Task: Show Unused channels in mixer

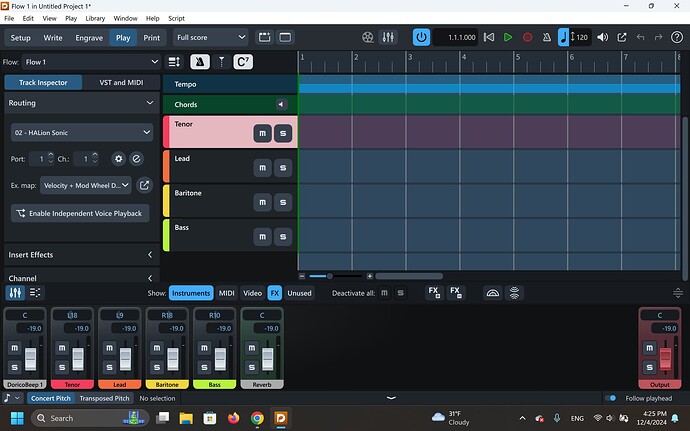Action: (x=299, y=293)
